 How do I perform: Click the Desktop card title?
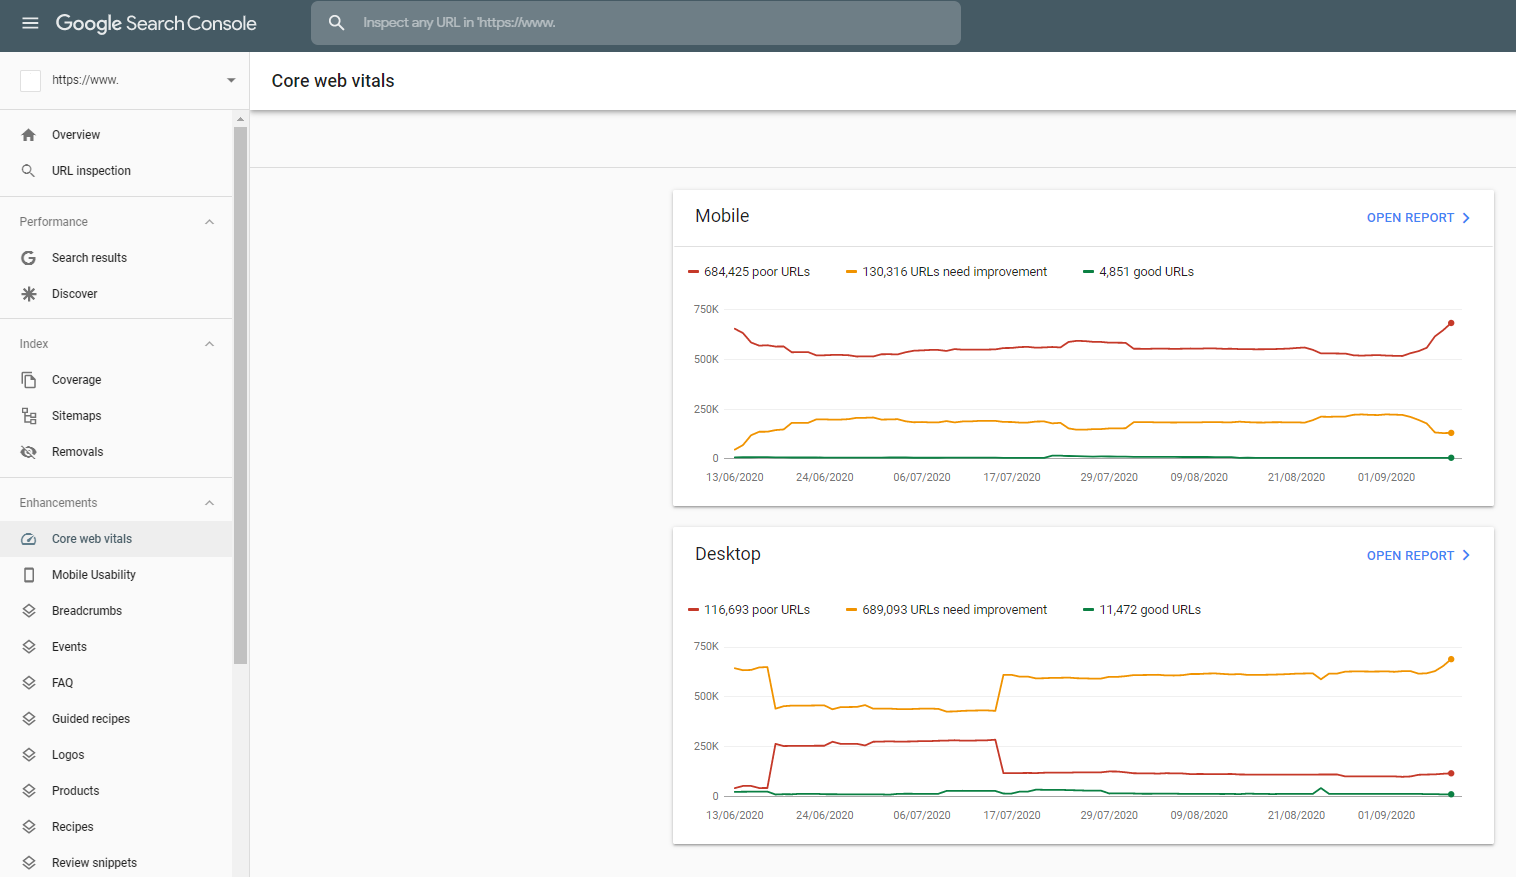(728, 554)
